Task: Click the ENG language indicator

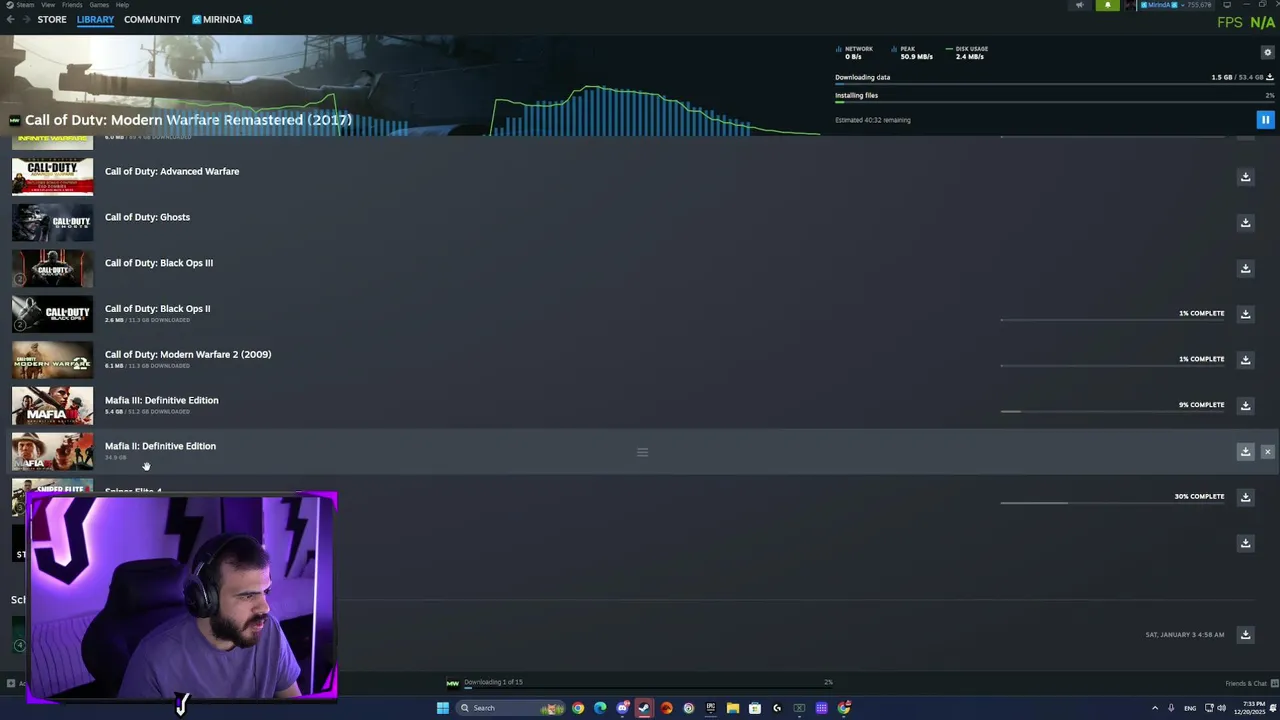Action: 1190,708
